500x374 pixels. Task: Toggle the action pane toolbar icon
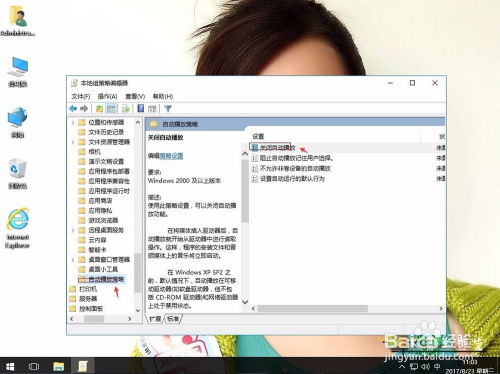(x=152, y=108)
